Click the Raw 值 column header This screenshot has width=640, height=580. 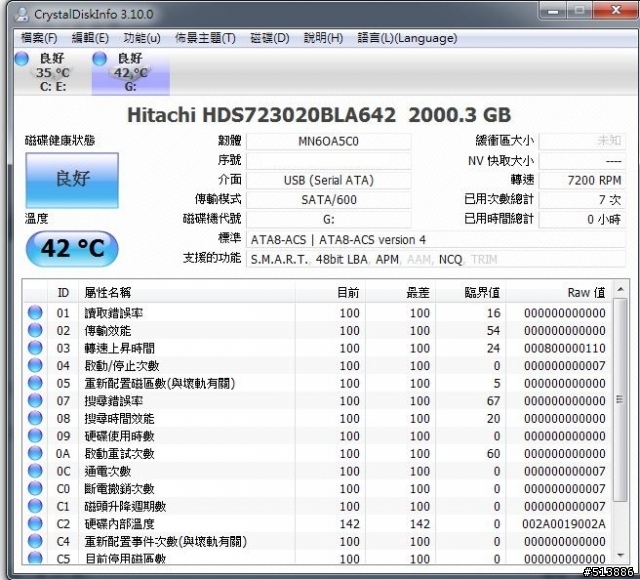pos(558,293)
